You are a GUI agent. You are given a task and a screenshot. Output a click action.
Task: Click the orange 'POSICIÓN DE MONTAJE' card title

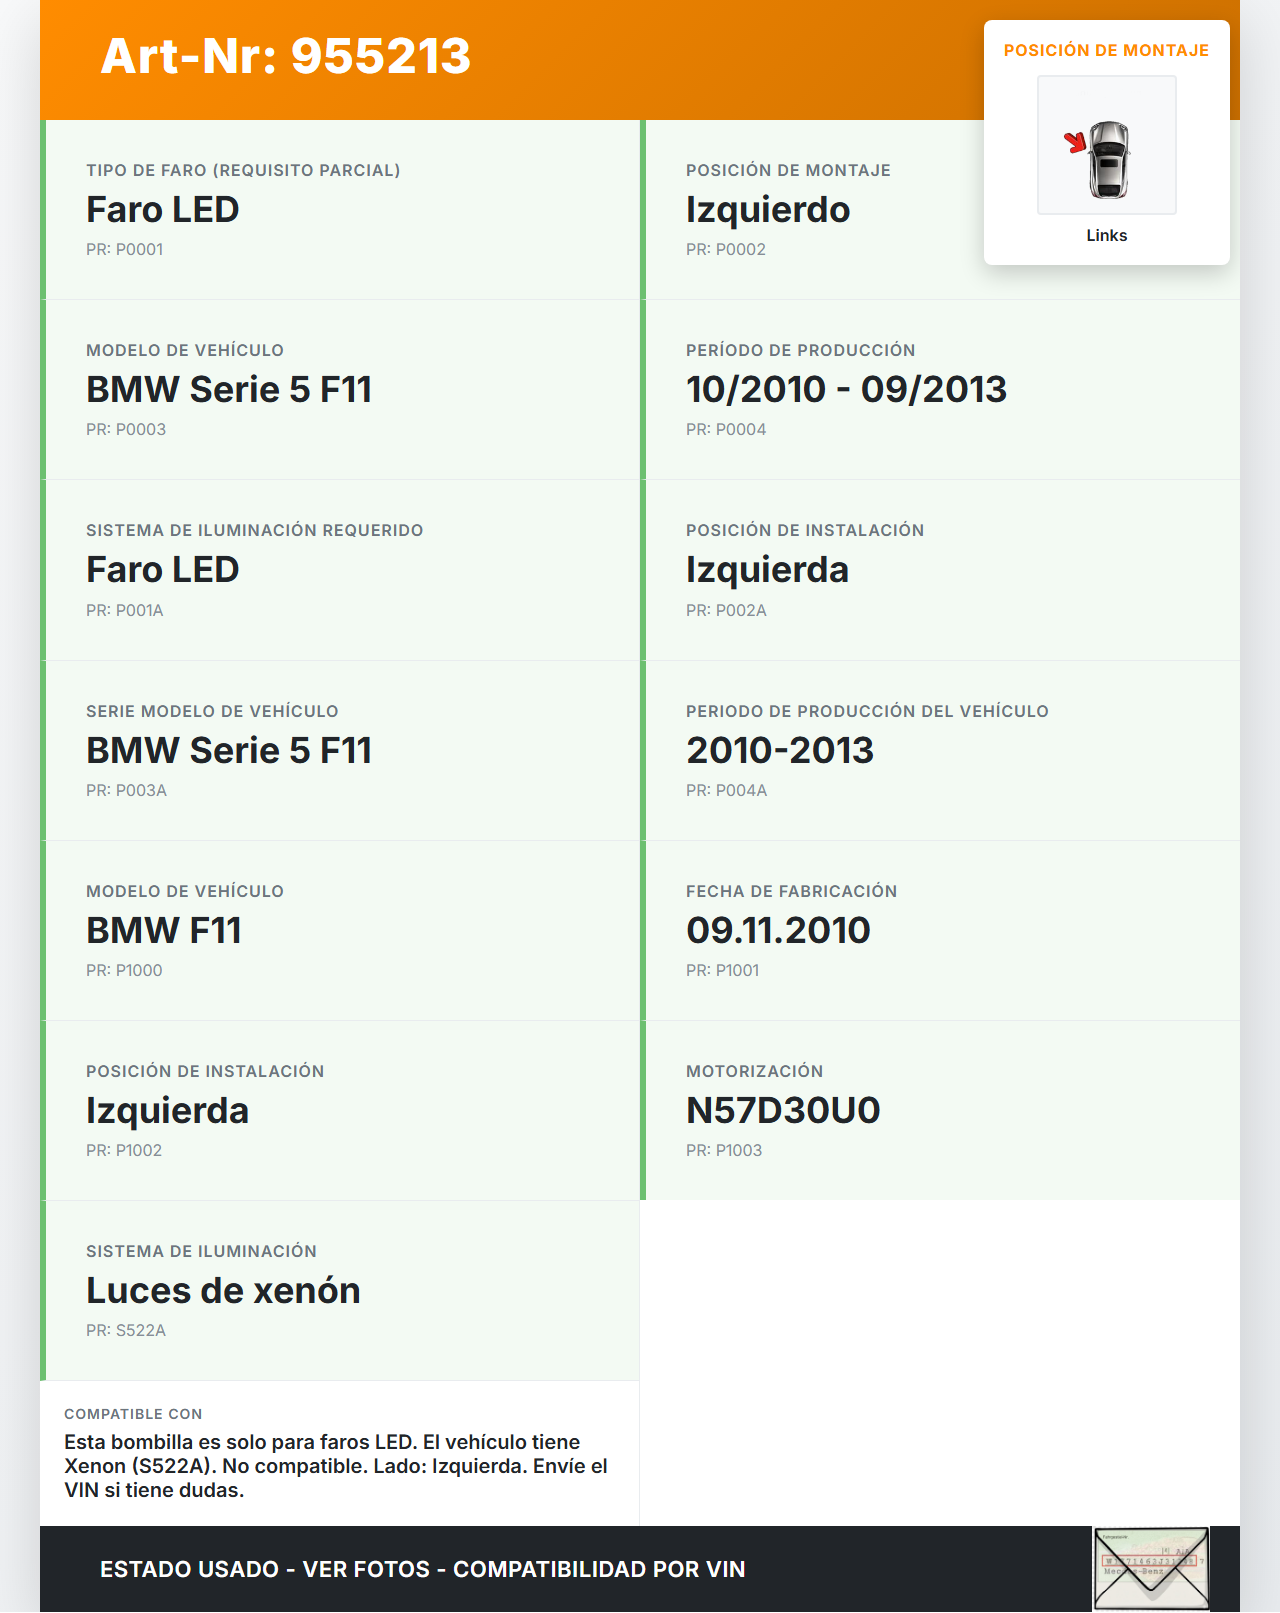[x=1106, y=50]
